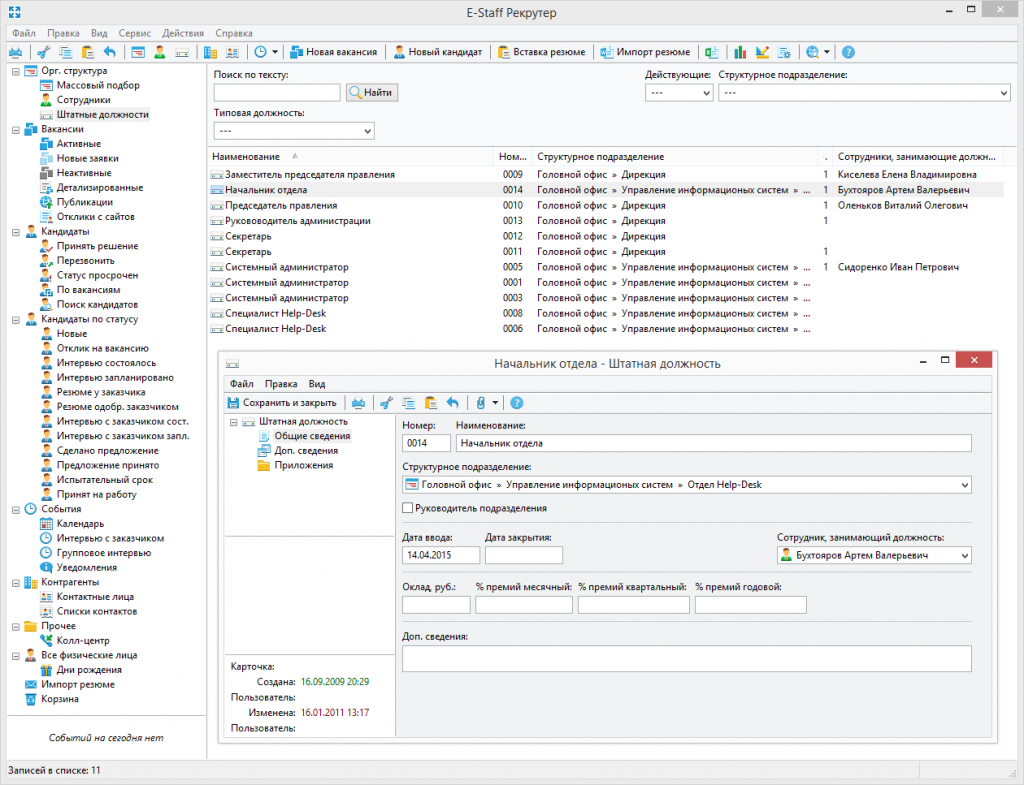Screen dimensions: 1024x785
Task: Open Календарь under События
Action: coord(80,524)
